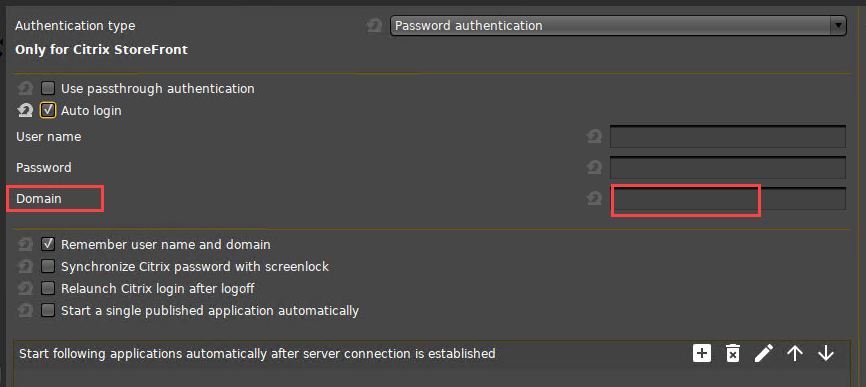This screenshot has height=387, width=866.
Task: Enable Use passthrough authentication checkbox
Action: 48,88
